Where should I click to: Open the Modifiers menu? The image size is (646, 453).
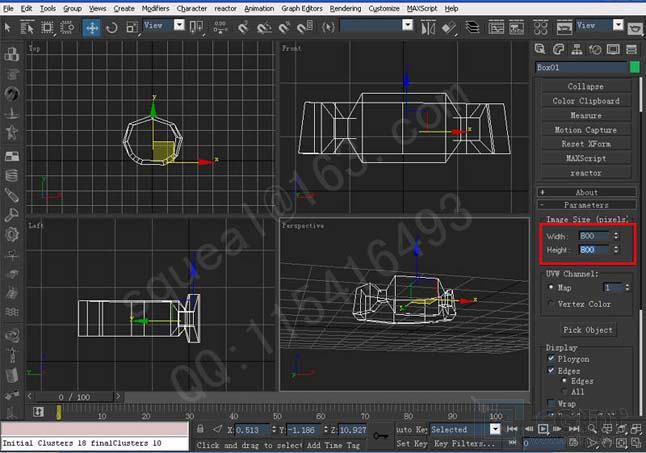coord(155,8)
